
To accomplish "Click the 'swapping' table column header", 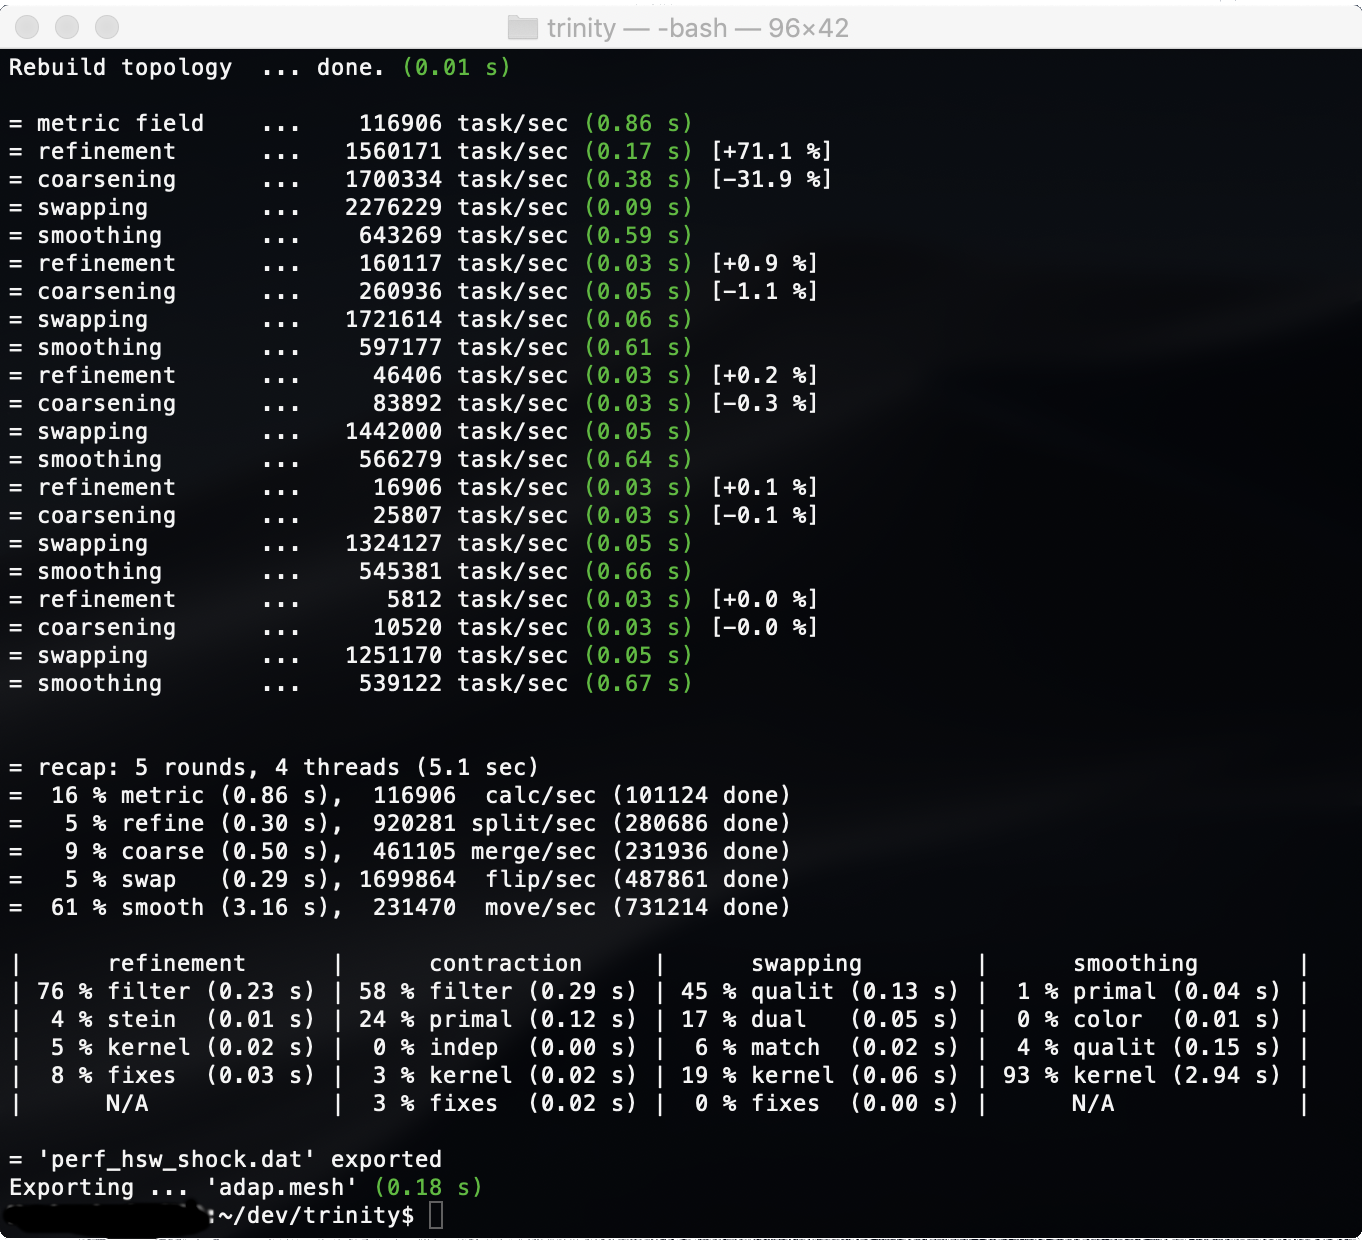I will click(806, 963).
